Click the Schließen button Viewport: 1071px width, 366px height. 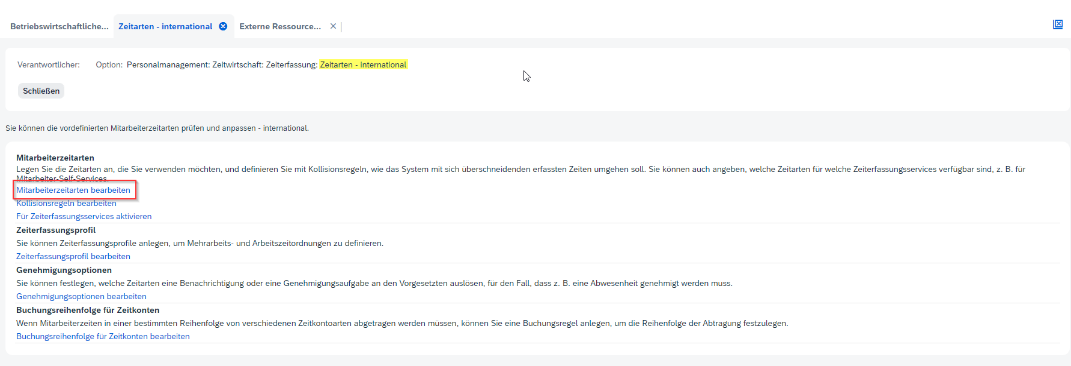click(x=41, y=91)
